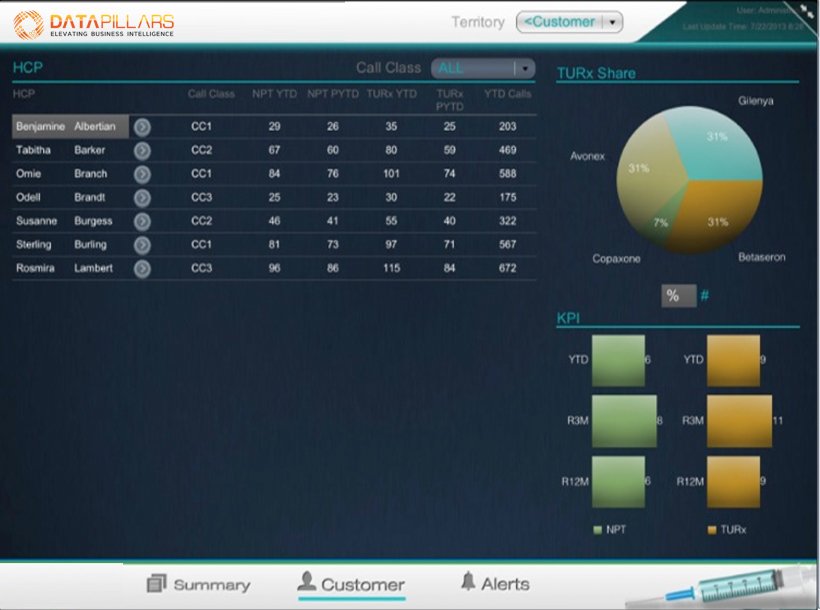Click the Betaseron chart label
The image size is (820, 610).
[761, 257]
